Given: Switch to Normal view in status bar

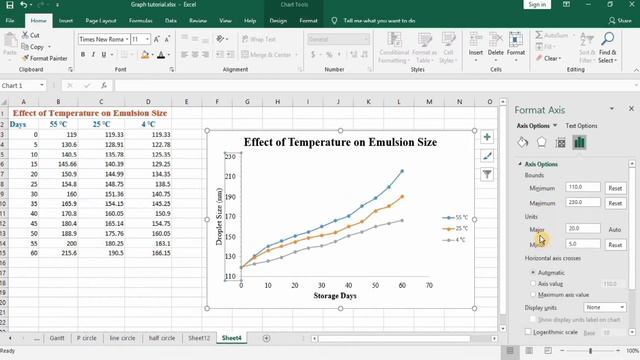Looking at the screenshot, I should click(x=510, y=351).
